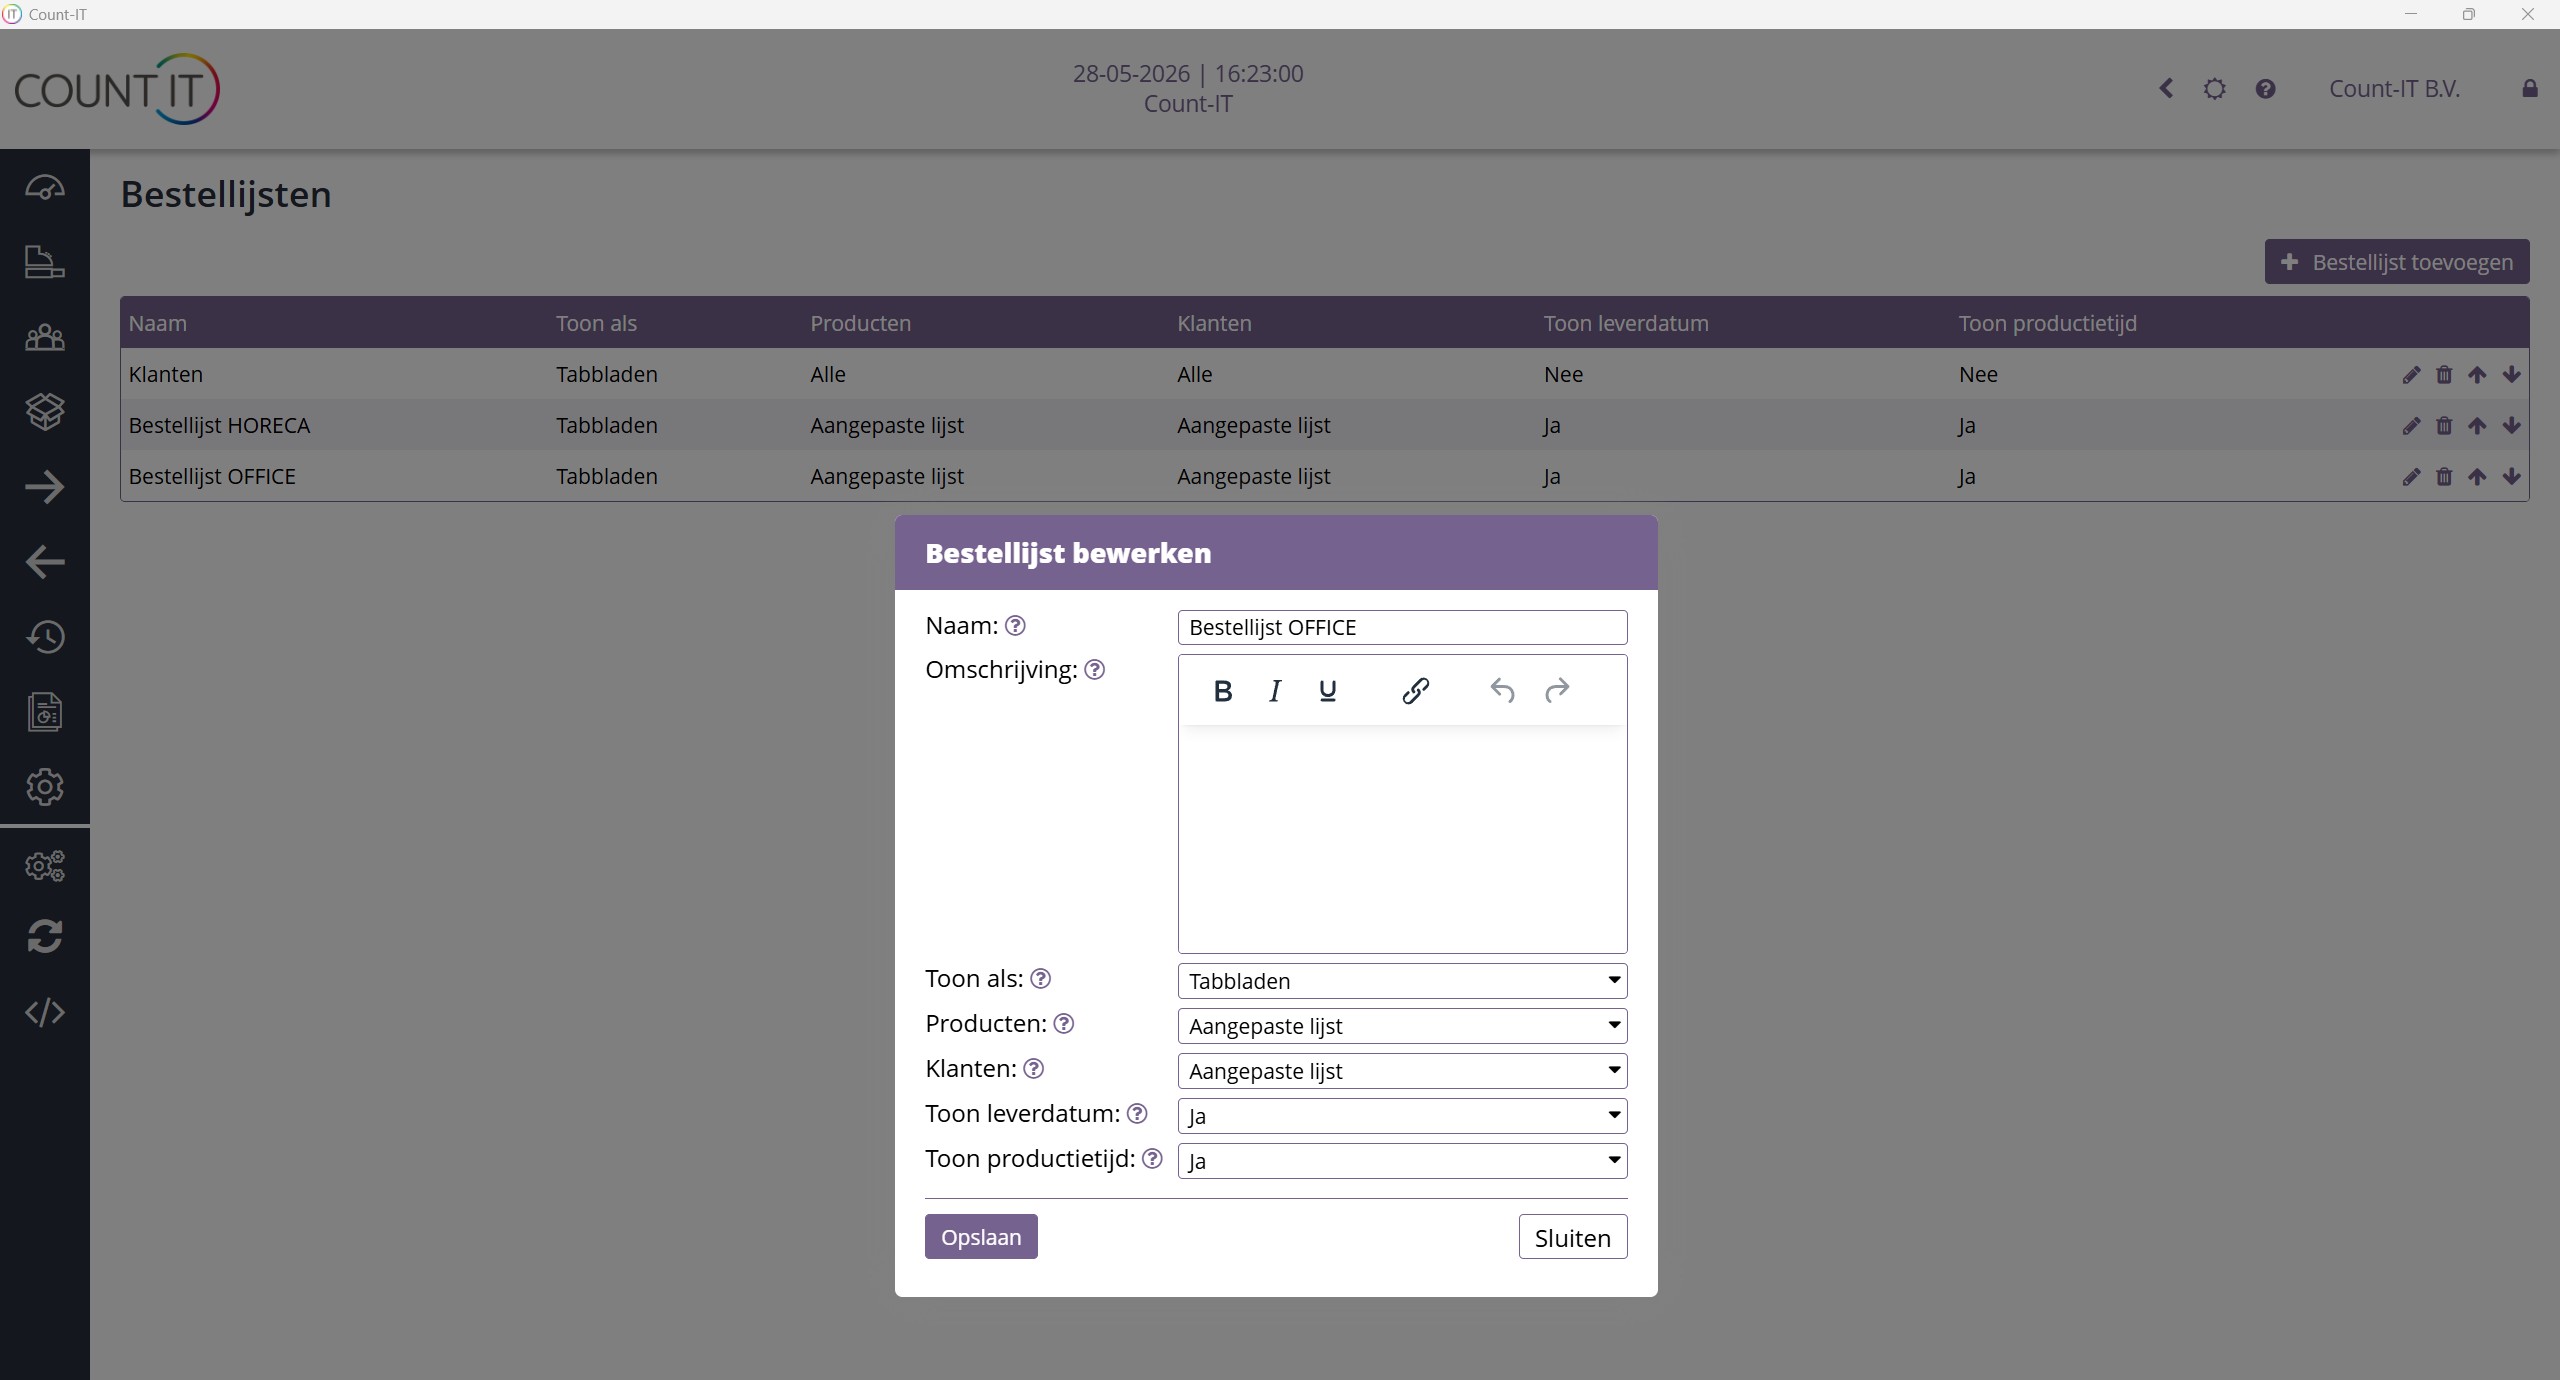The image size is (2560, 1380).
Task: Show help for the Omschrijving field
Action: pos(1095,670)
